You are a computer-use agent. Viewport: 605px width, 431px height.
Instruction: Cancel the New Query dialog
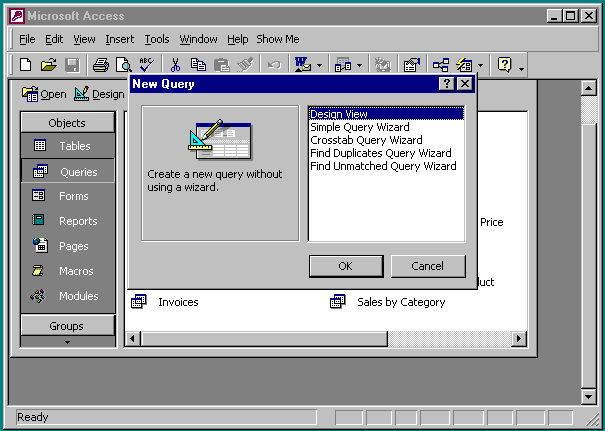pos(427,266)
